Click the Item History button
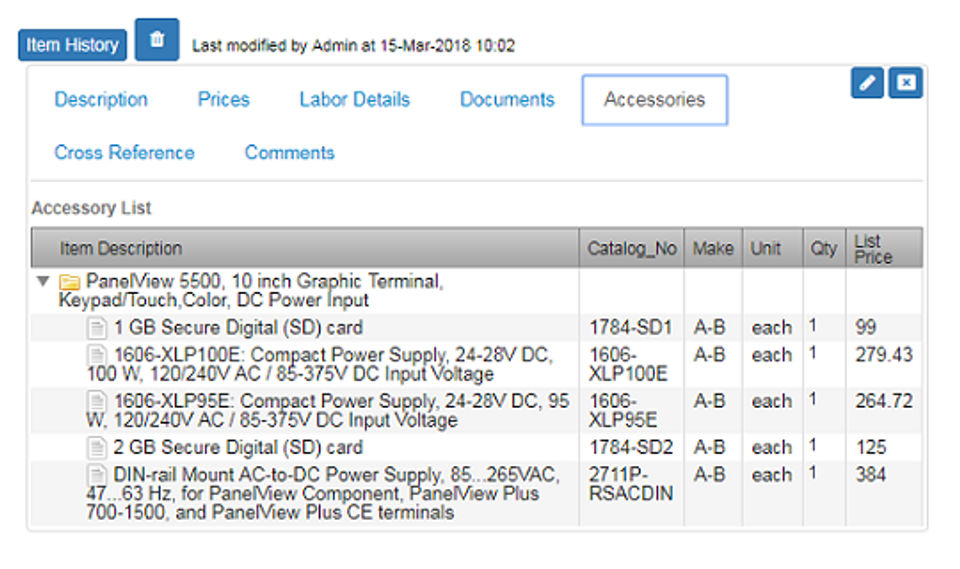Screen dimensions: 960x569 72,45
